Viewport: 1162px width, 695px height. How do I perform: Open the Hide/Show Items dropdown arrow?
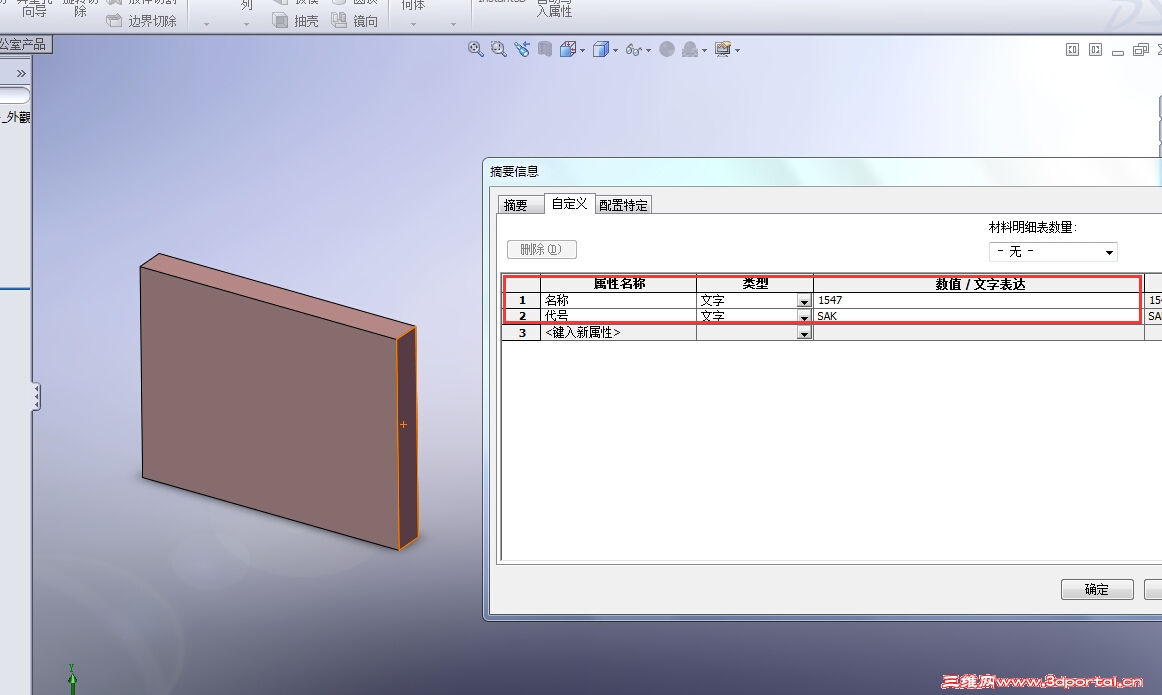point(648,50)
